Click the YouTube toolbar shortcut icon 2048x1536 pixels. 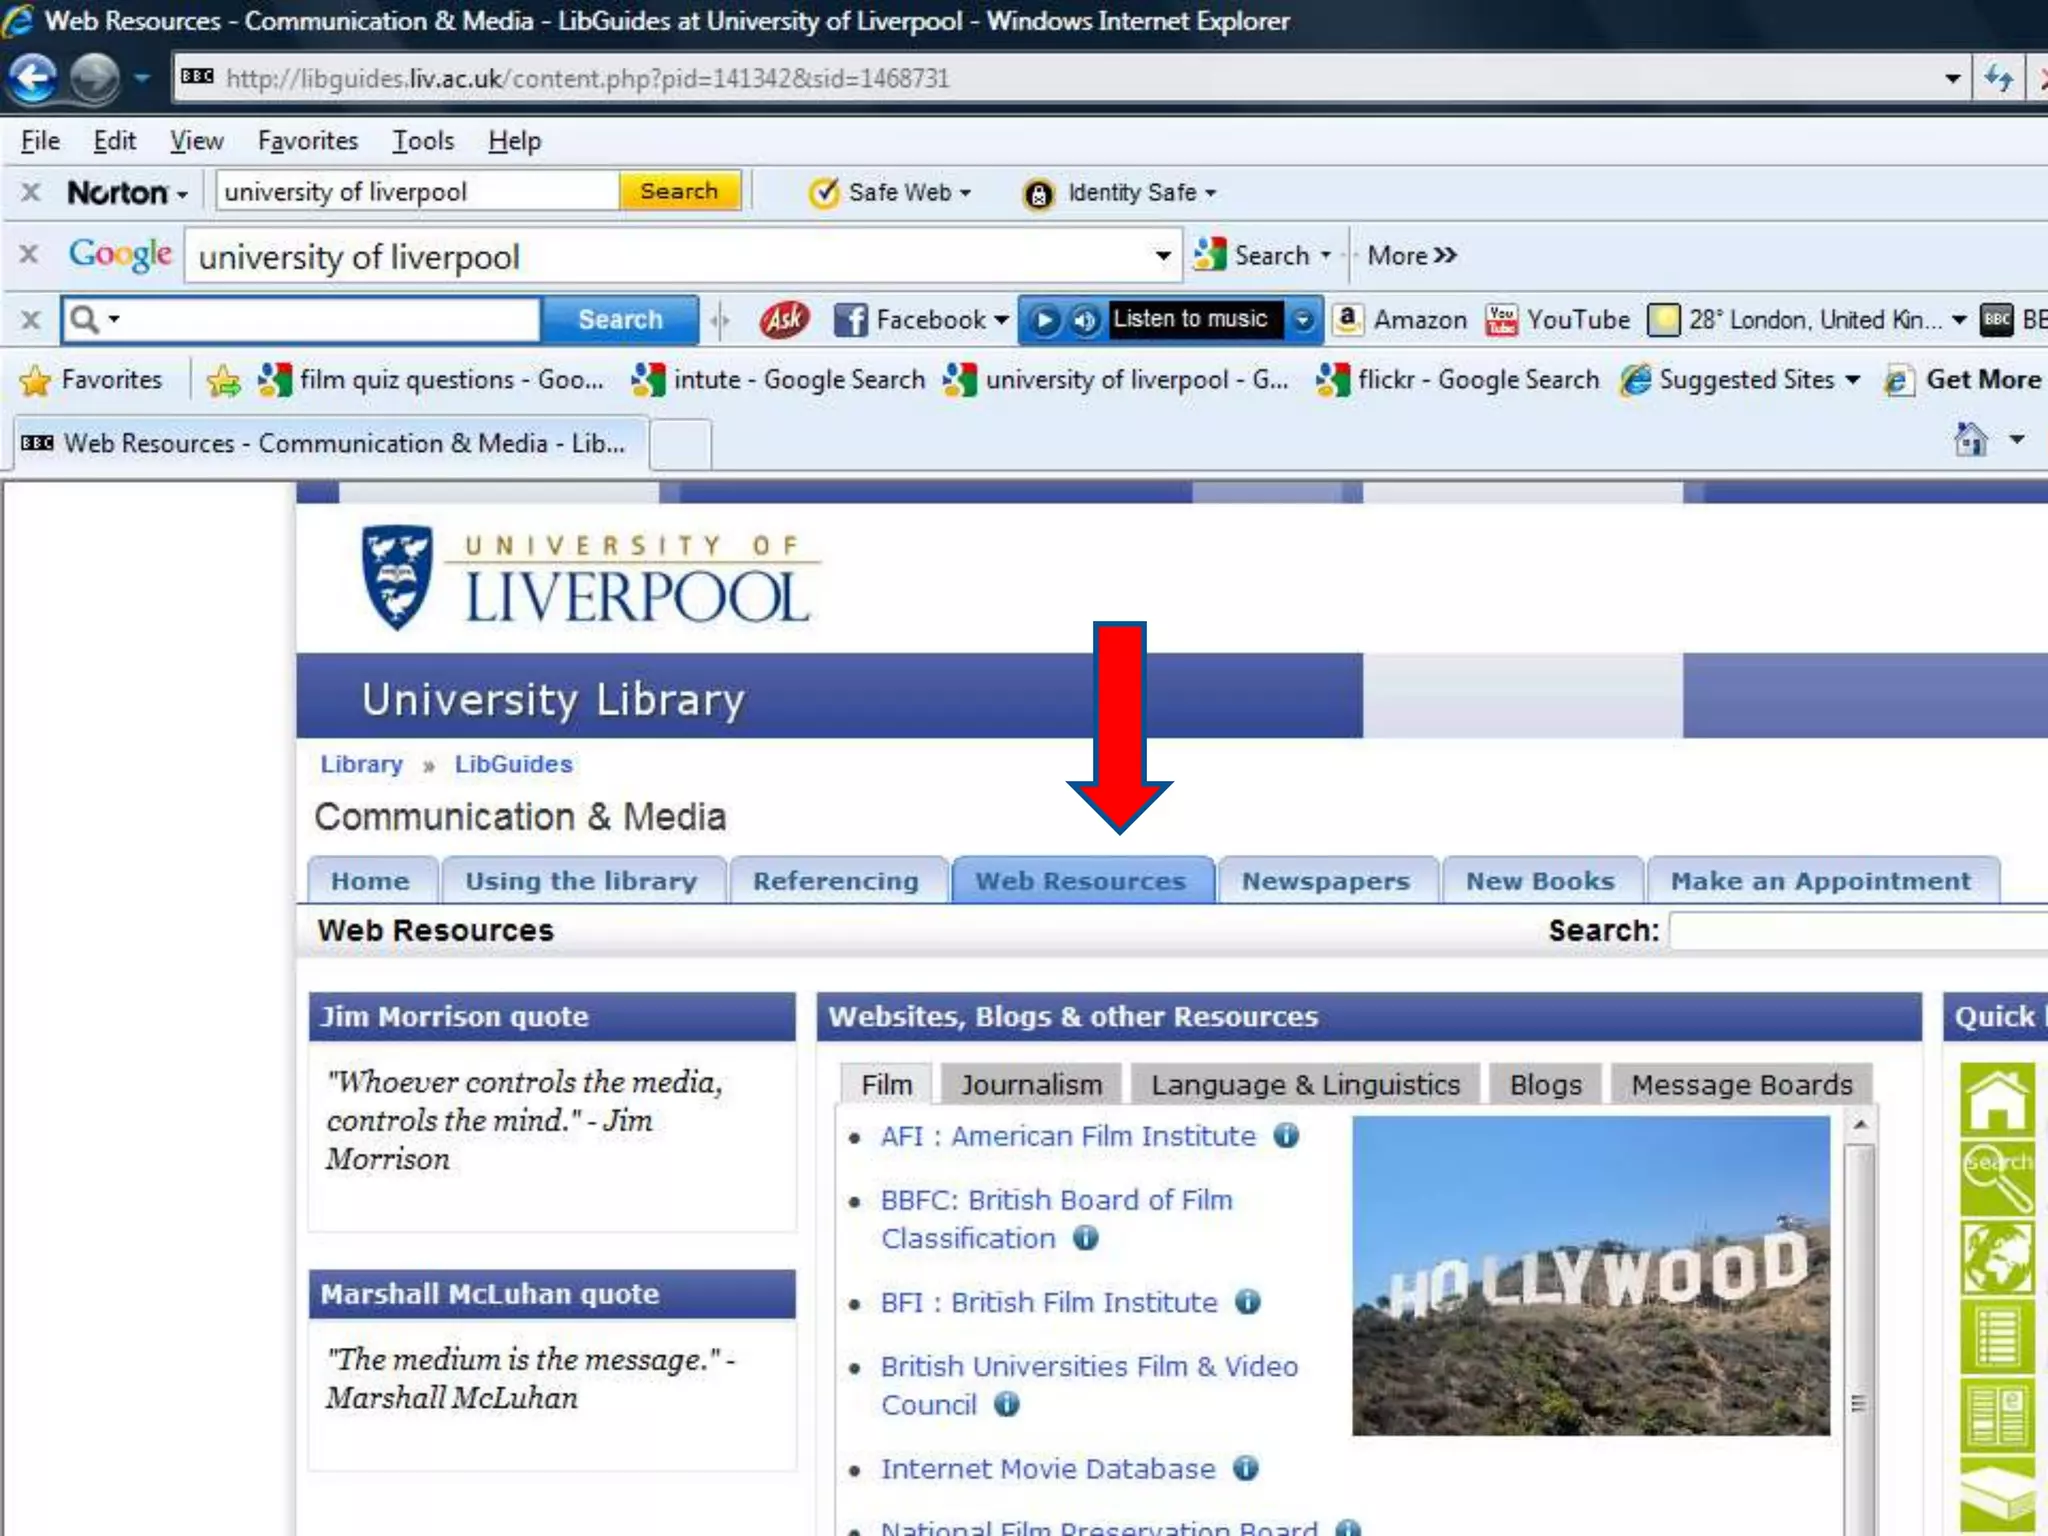(x=1501, y=320)
